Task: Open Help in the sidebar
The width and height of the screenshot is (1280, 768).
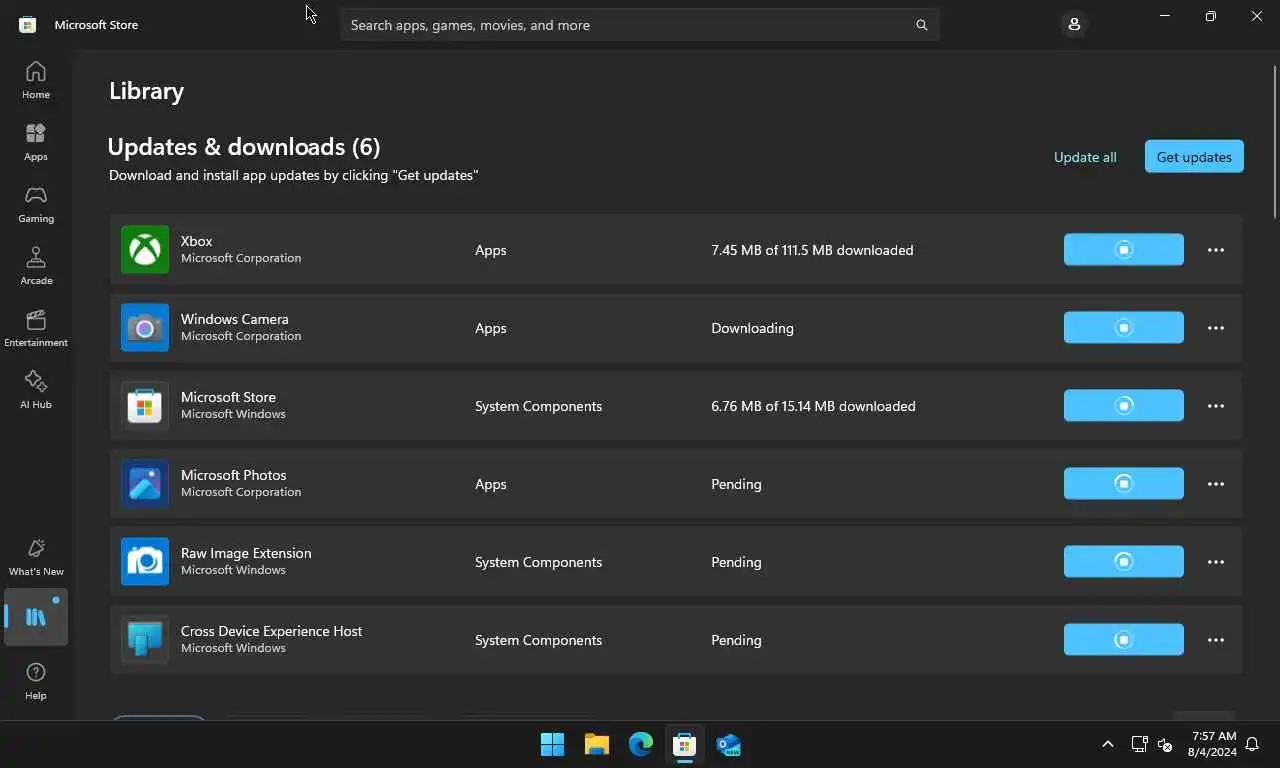Action: coord(36,681)
